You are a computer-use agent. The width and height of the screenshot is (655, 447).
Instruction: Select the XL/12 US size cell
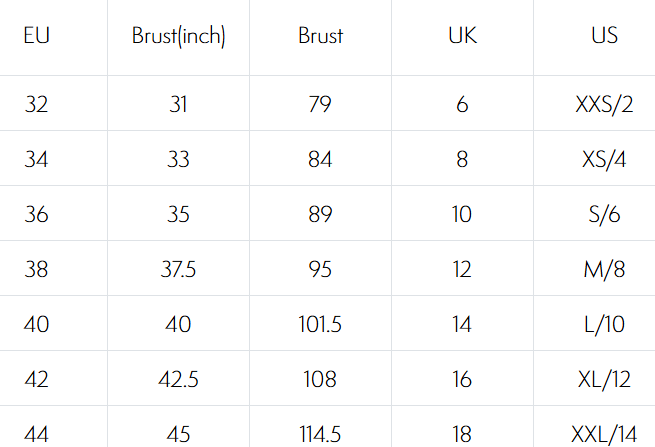pyautogui.click(x=604, y=379)
